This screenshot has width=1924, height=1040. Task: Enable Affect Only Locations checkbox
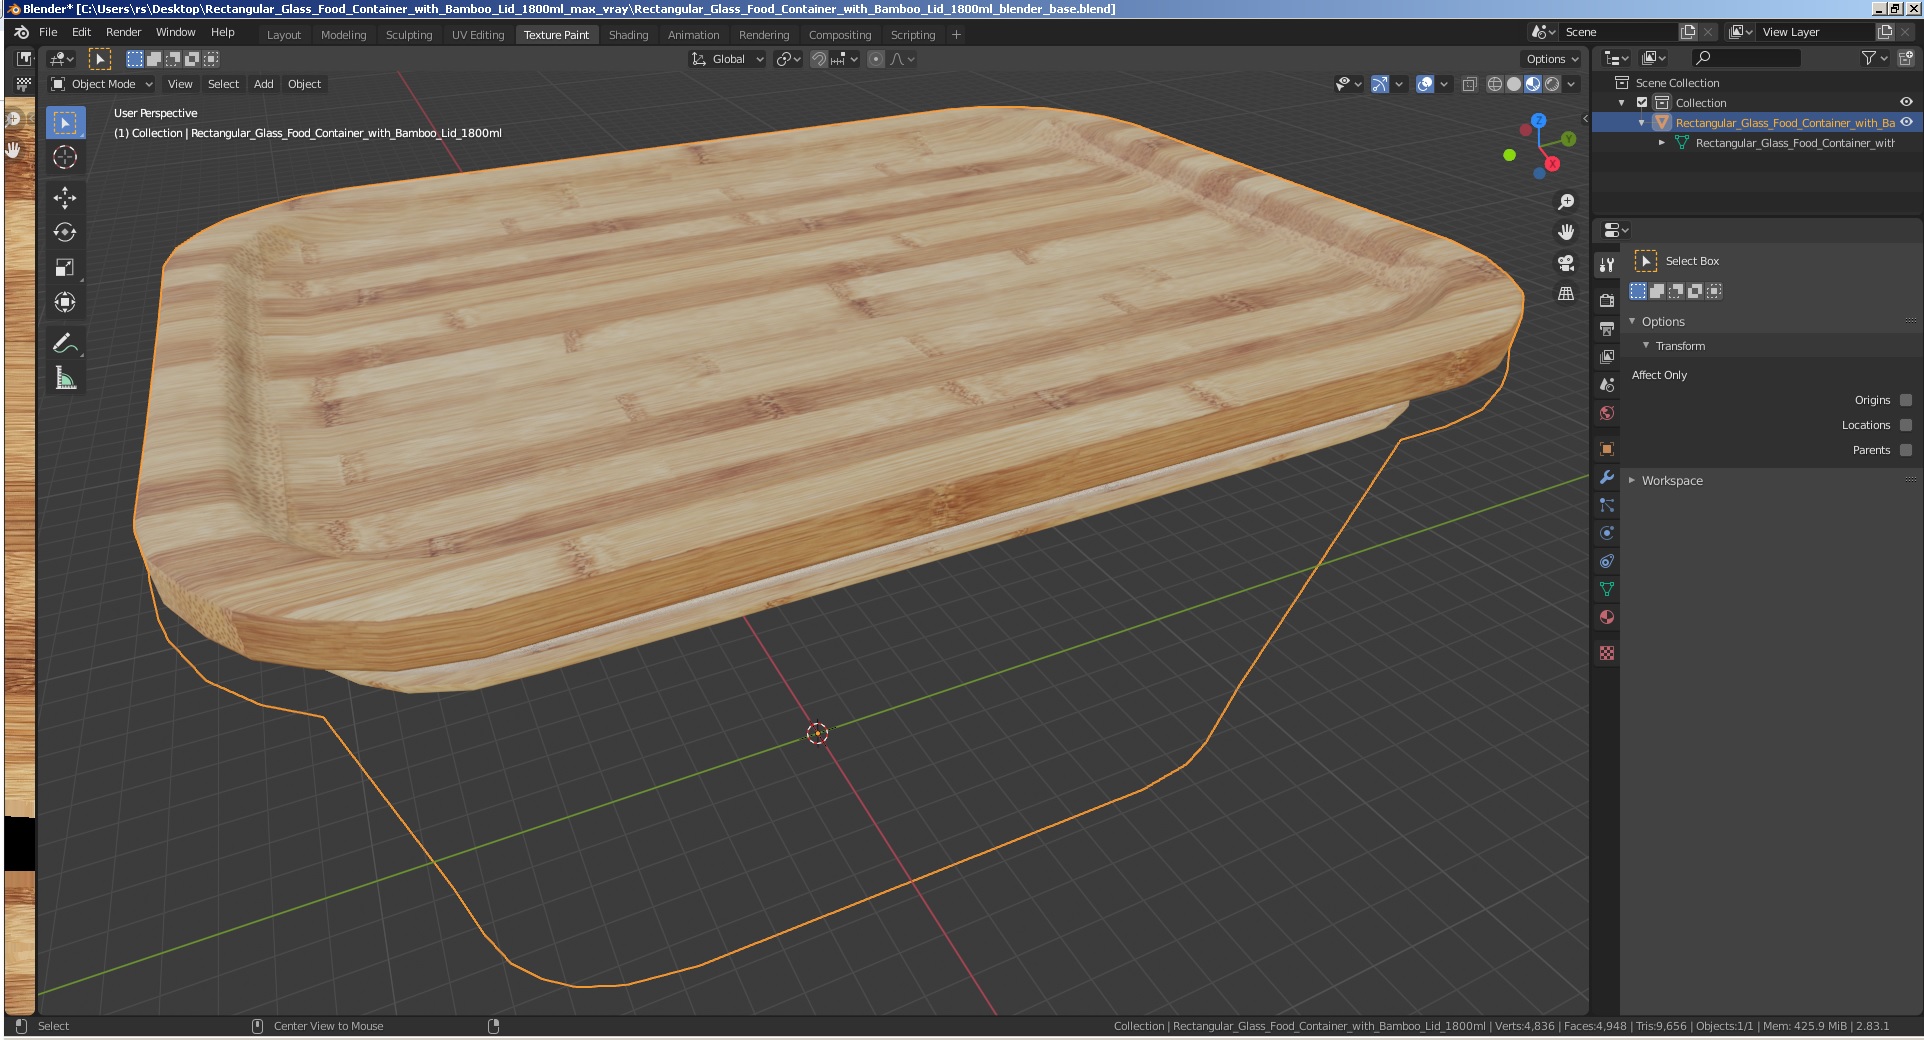pyautogui.click(x=1906, y=425)
